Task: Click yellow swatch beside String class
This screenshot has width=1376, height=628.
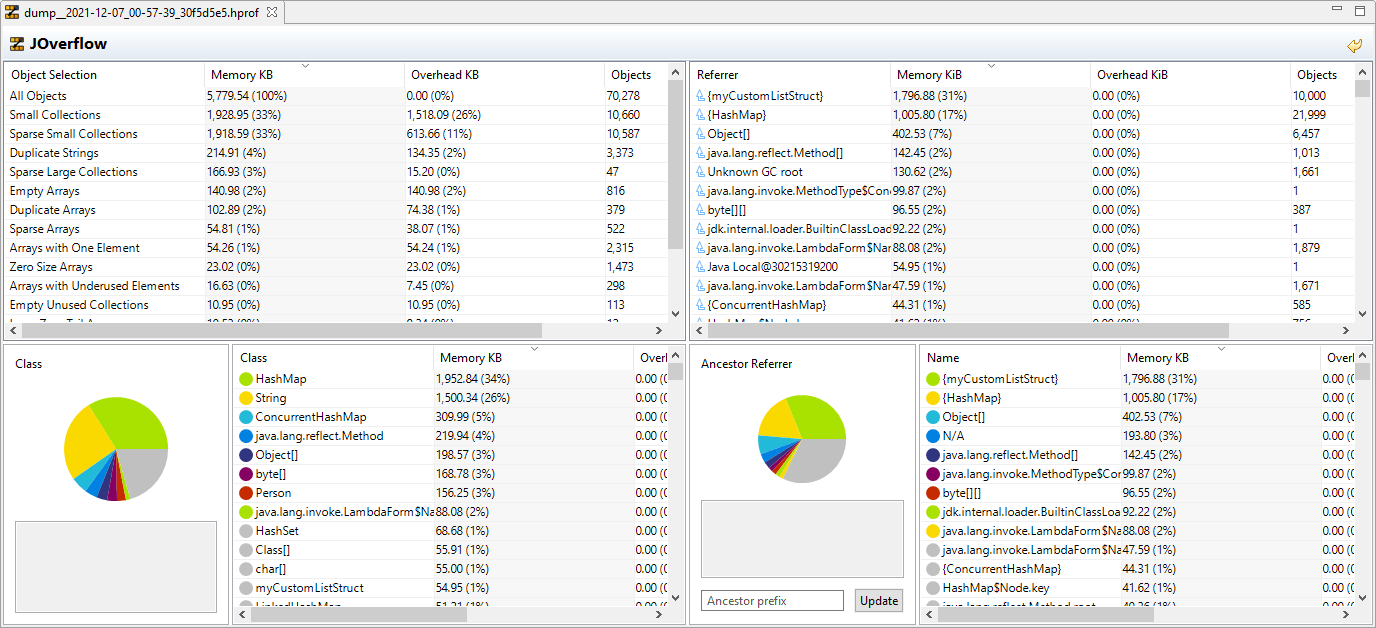Action: (246, 398)
